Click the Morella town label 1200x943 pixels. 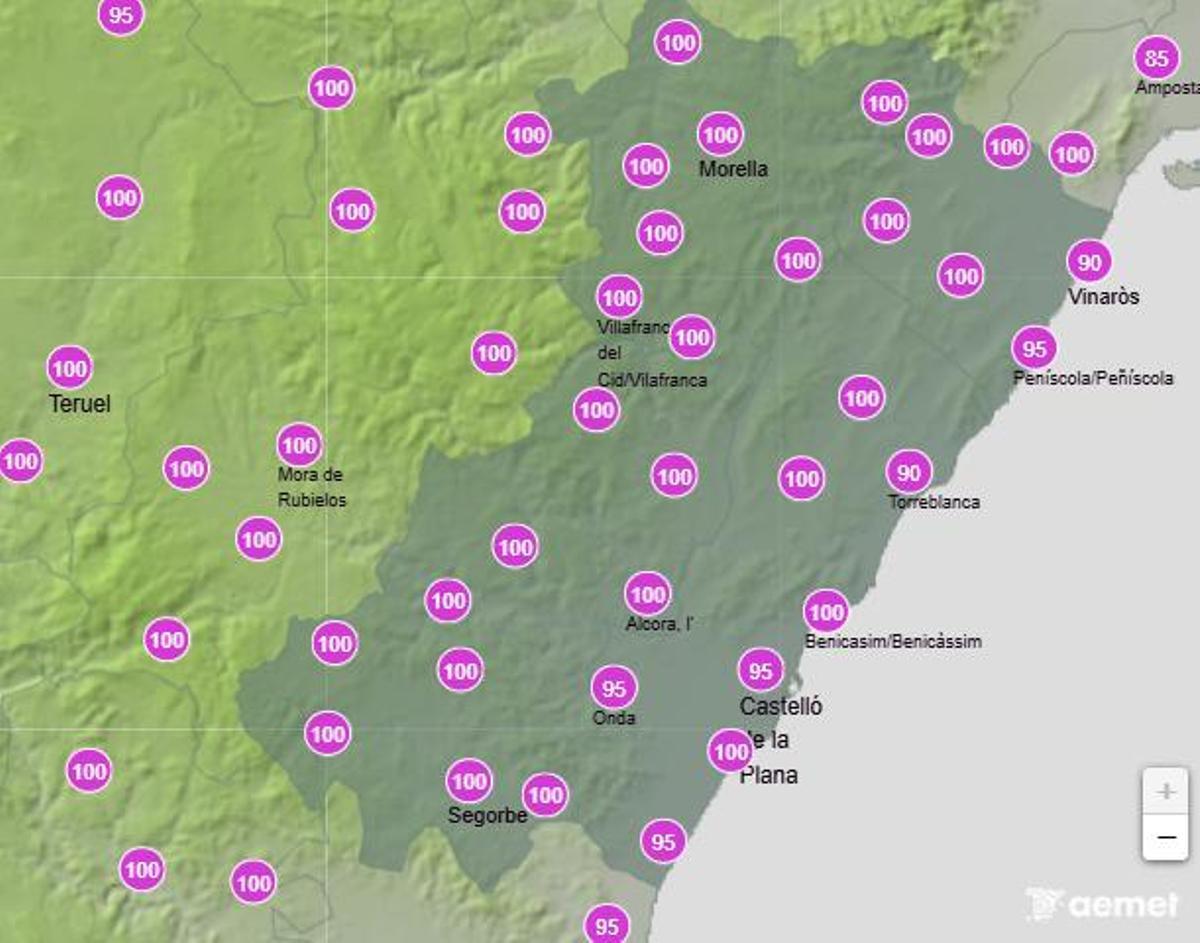(x=733, y=169)
